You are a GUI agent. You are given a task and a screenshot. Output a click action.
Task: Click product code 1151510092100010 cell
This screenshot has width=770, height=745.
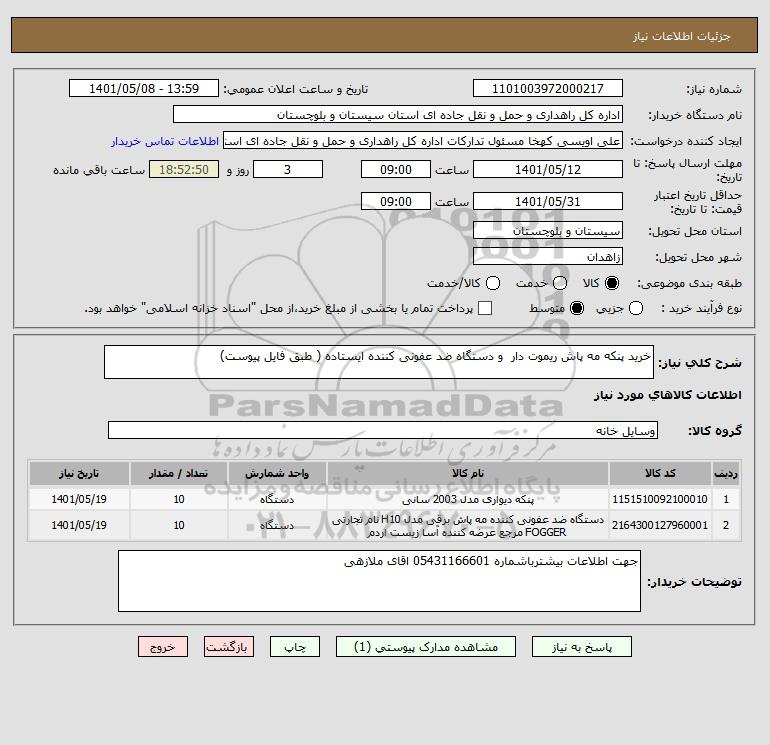pos(660,499)
